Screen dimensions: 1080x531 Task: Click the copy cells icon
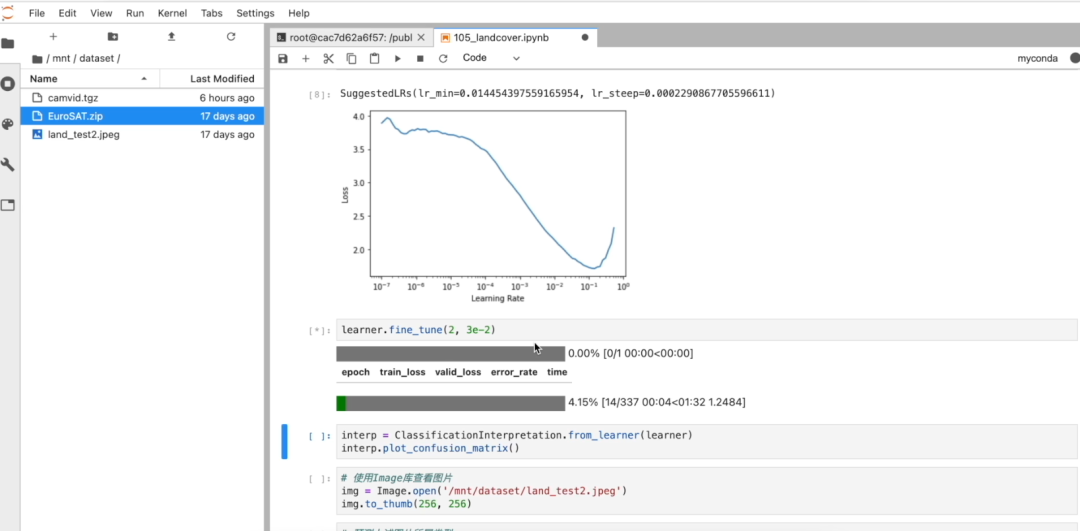pos(351,59)
